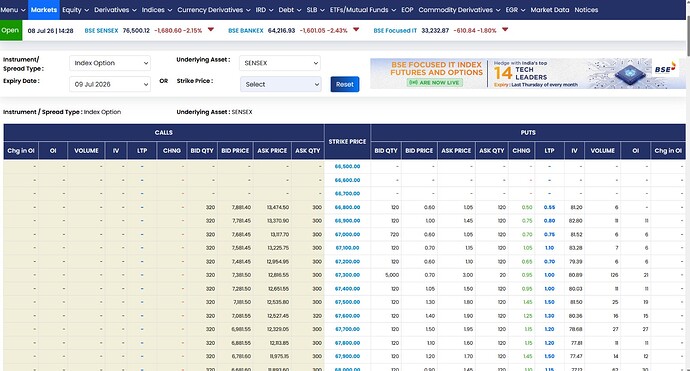Select the Markets tab
This screenshot has width=690, height=371.
[44, 10]
